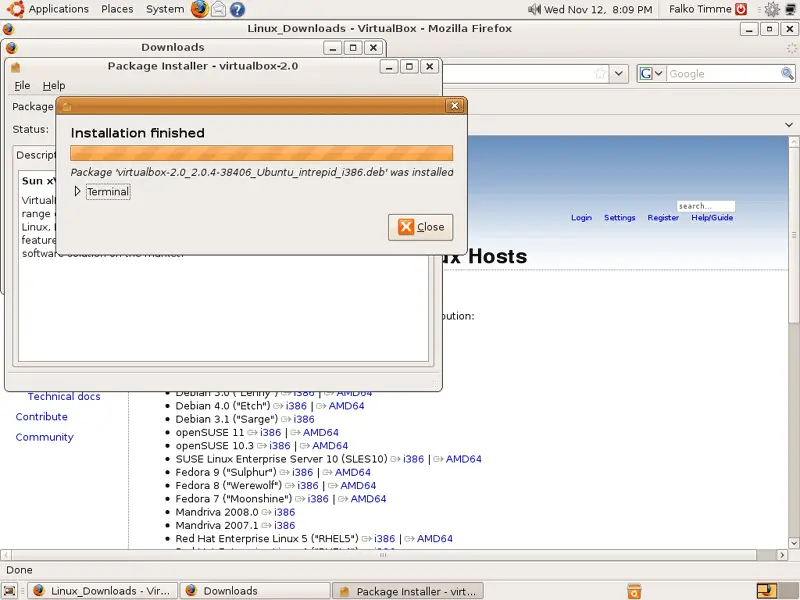
Task: Open the Contribute sidebar link
Action: (x=41, y=417)
